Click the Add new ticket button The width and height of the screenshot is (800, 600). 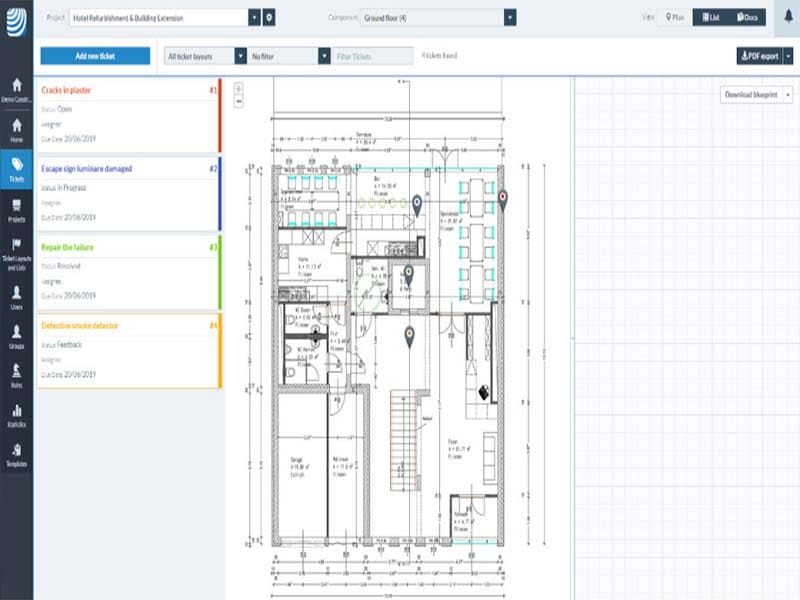[95, 56]
